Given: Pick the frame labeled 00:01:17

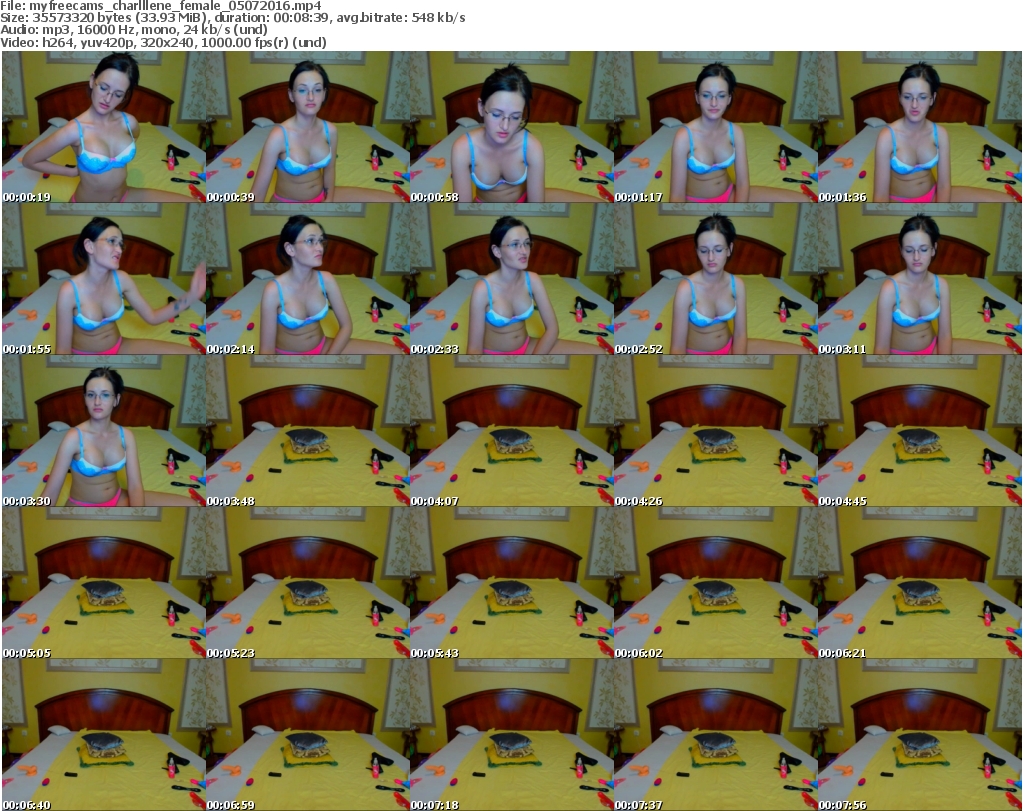Looking at the screenshot, I should point(715,127).
